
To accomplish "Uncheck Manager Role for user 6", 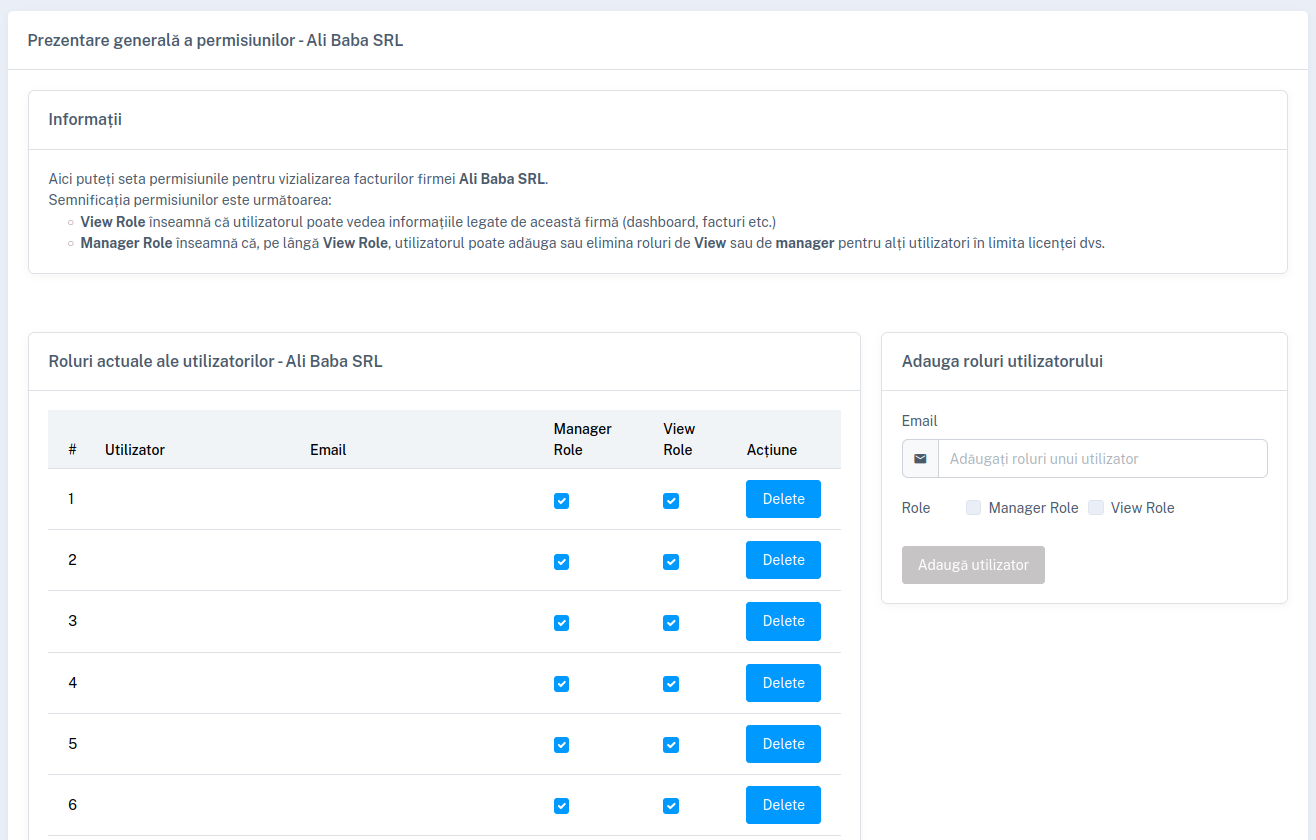I will (561, 806).
